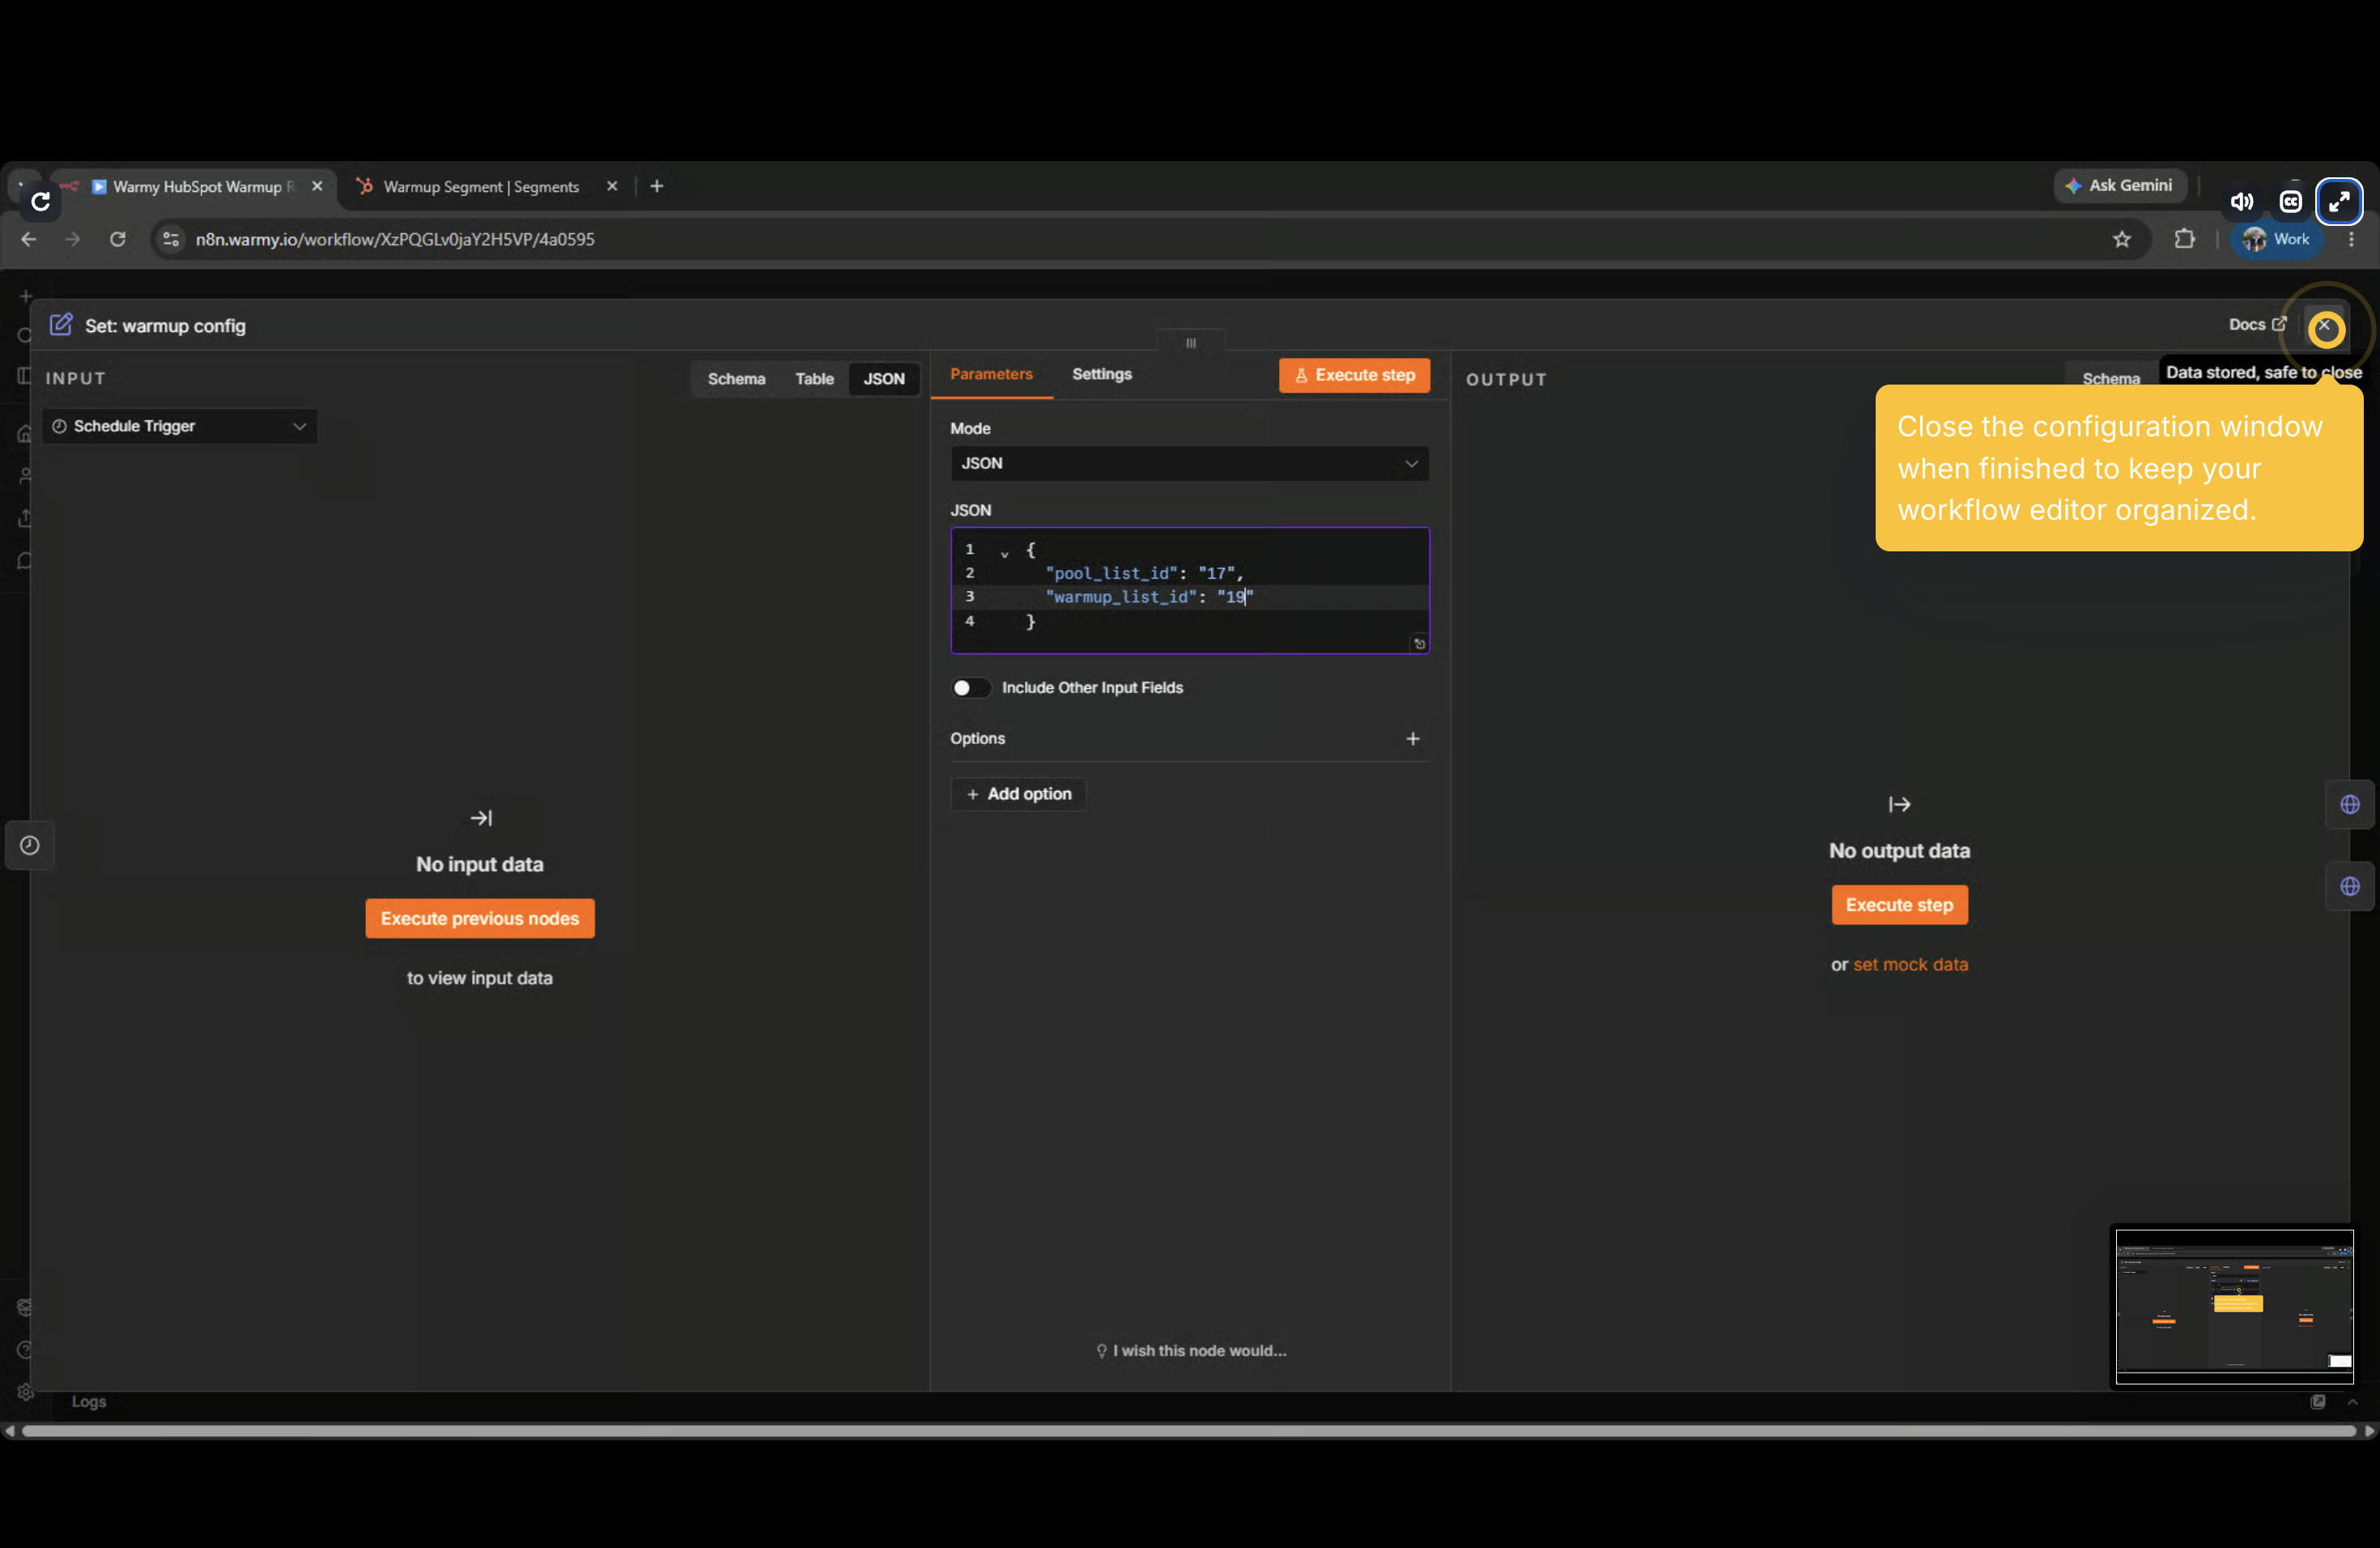Image resolution: width=2380 pixels, height=1548 pixels.
Task: Click the Add option button
Action: point(1019,794)
